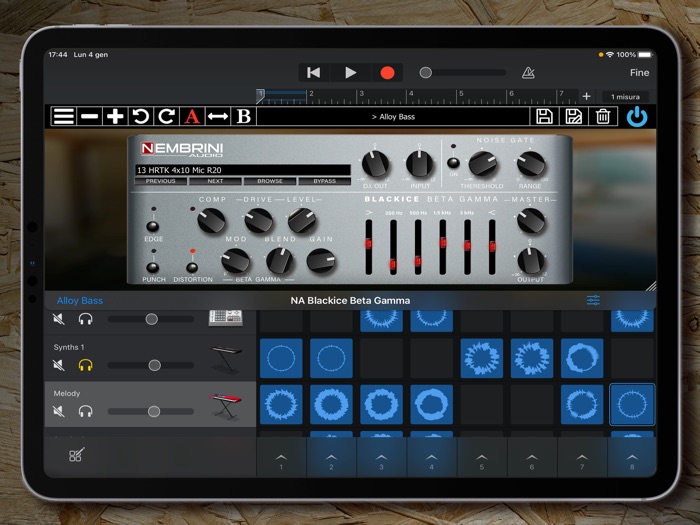Toggle the noise gate ON switch
700x525 pixels.
coord(453,163)
